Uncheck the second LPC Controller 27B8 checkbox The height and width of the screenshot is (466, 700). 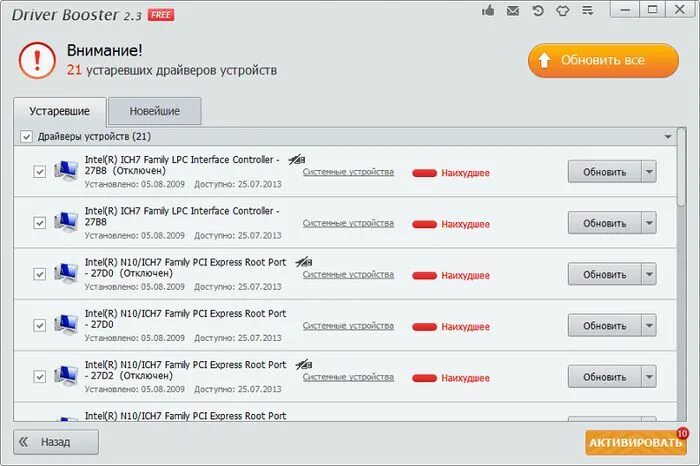point(40,223)
